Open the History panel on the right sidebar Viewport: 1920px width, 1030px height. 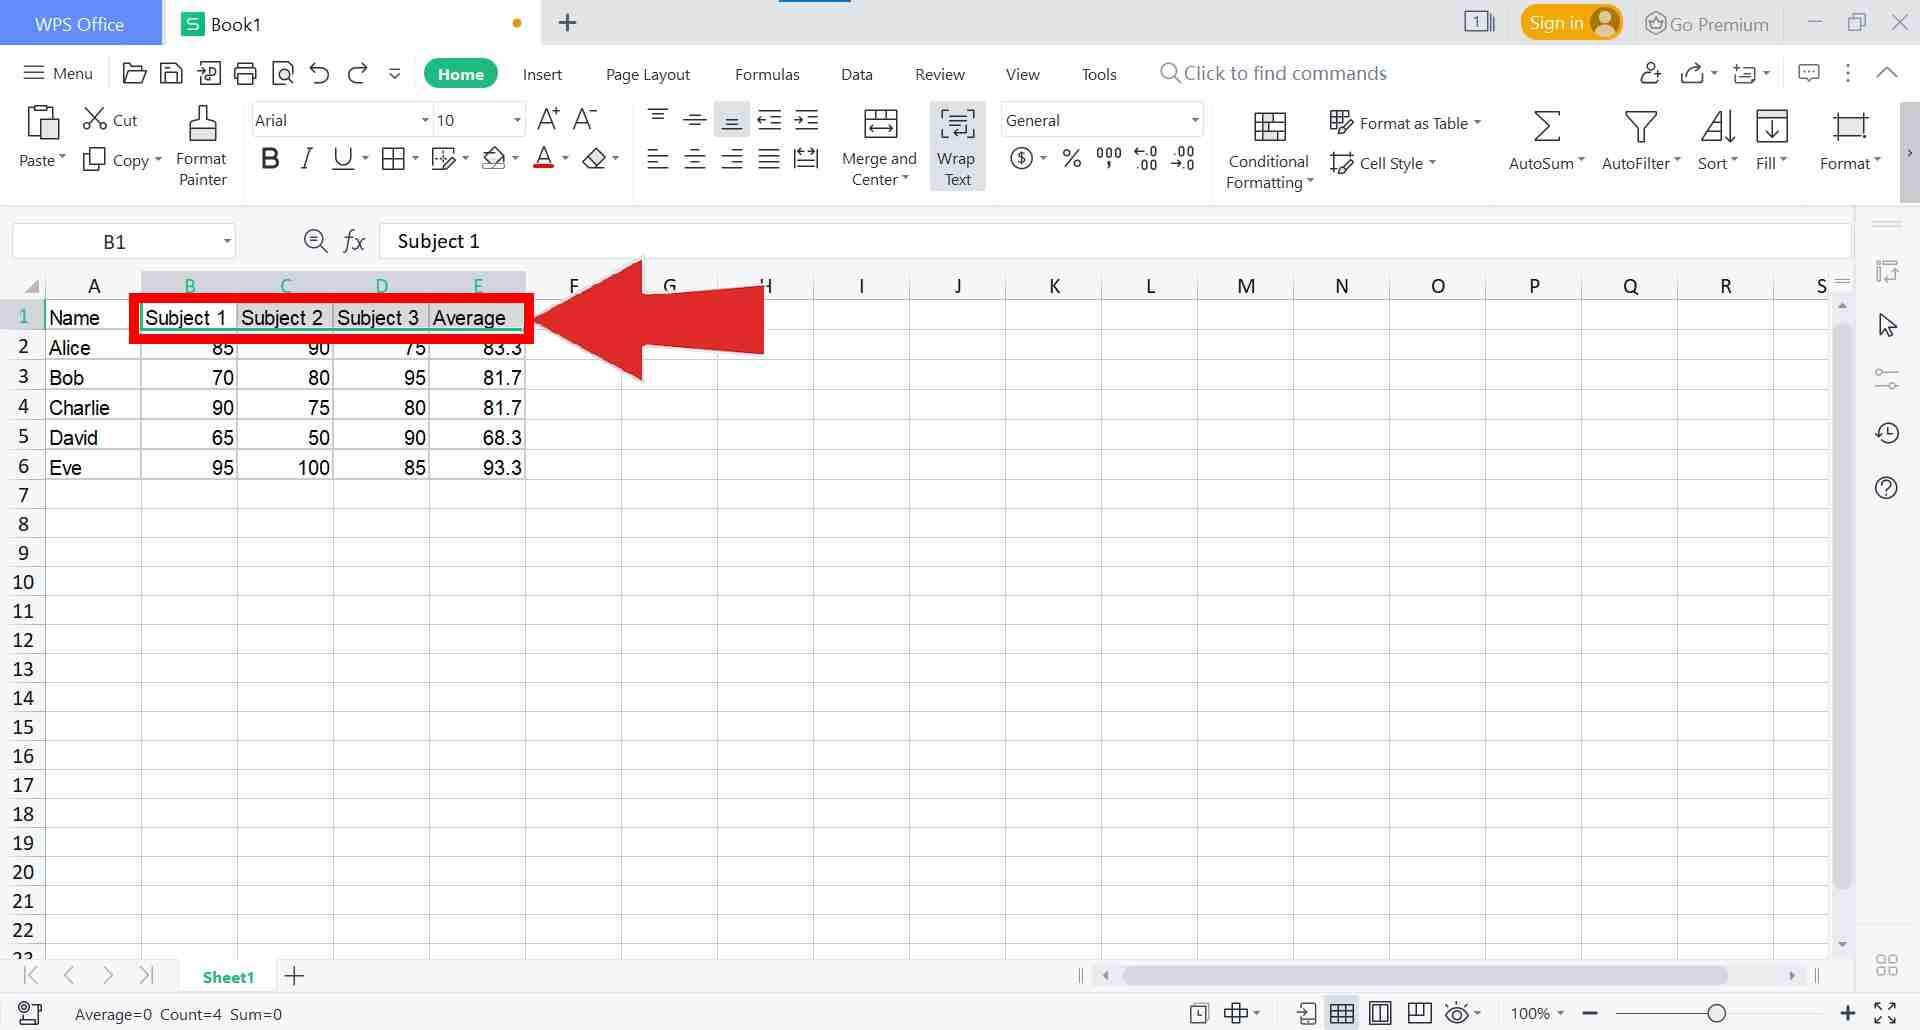(x=1886, y=433)
